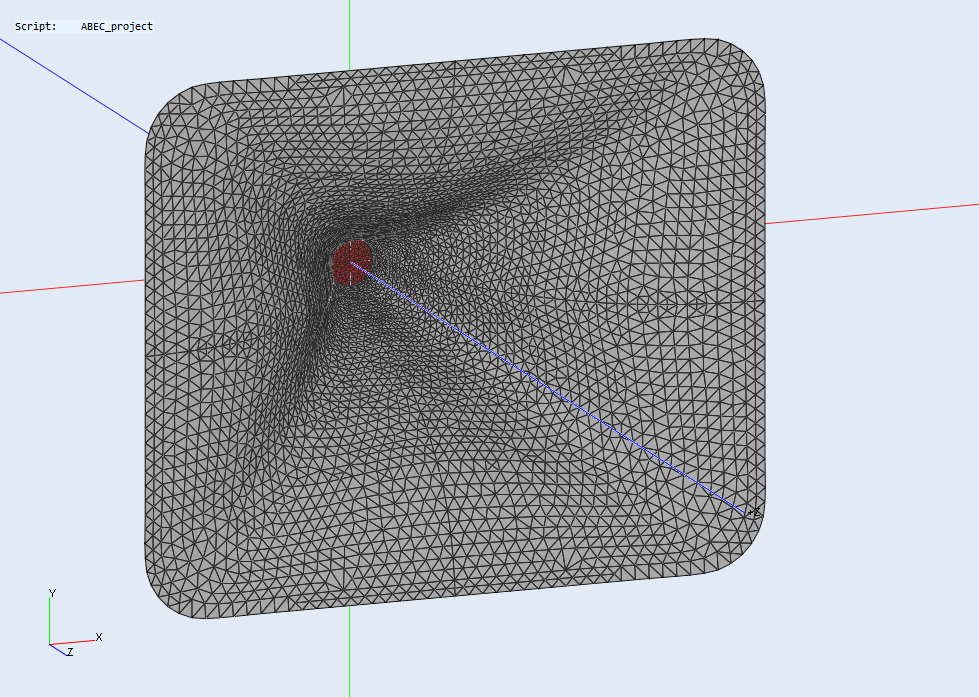Viewport: 979px width, 697px height.
Task: Click the XYZ axis orientation gizmo
Action: [74, 623]
